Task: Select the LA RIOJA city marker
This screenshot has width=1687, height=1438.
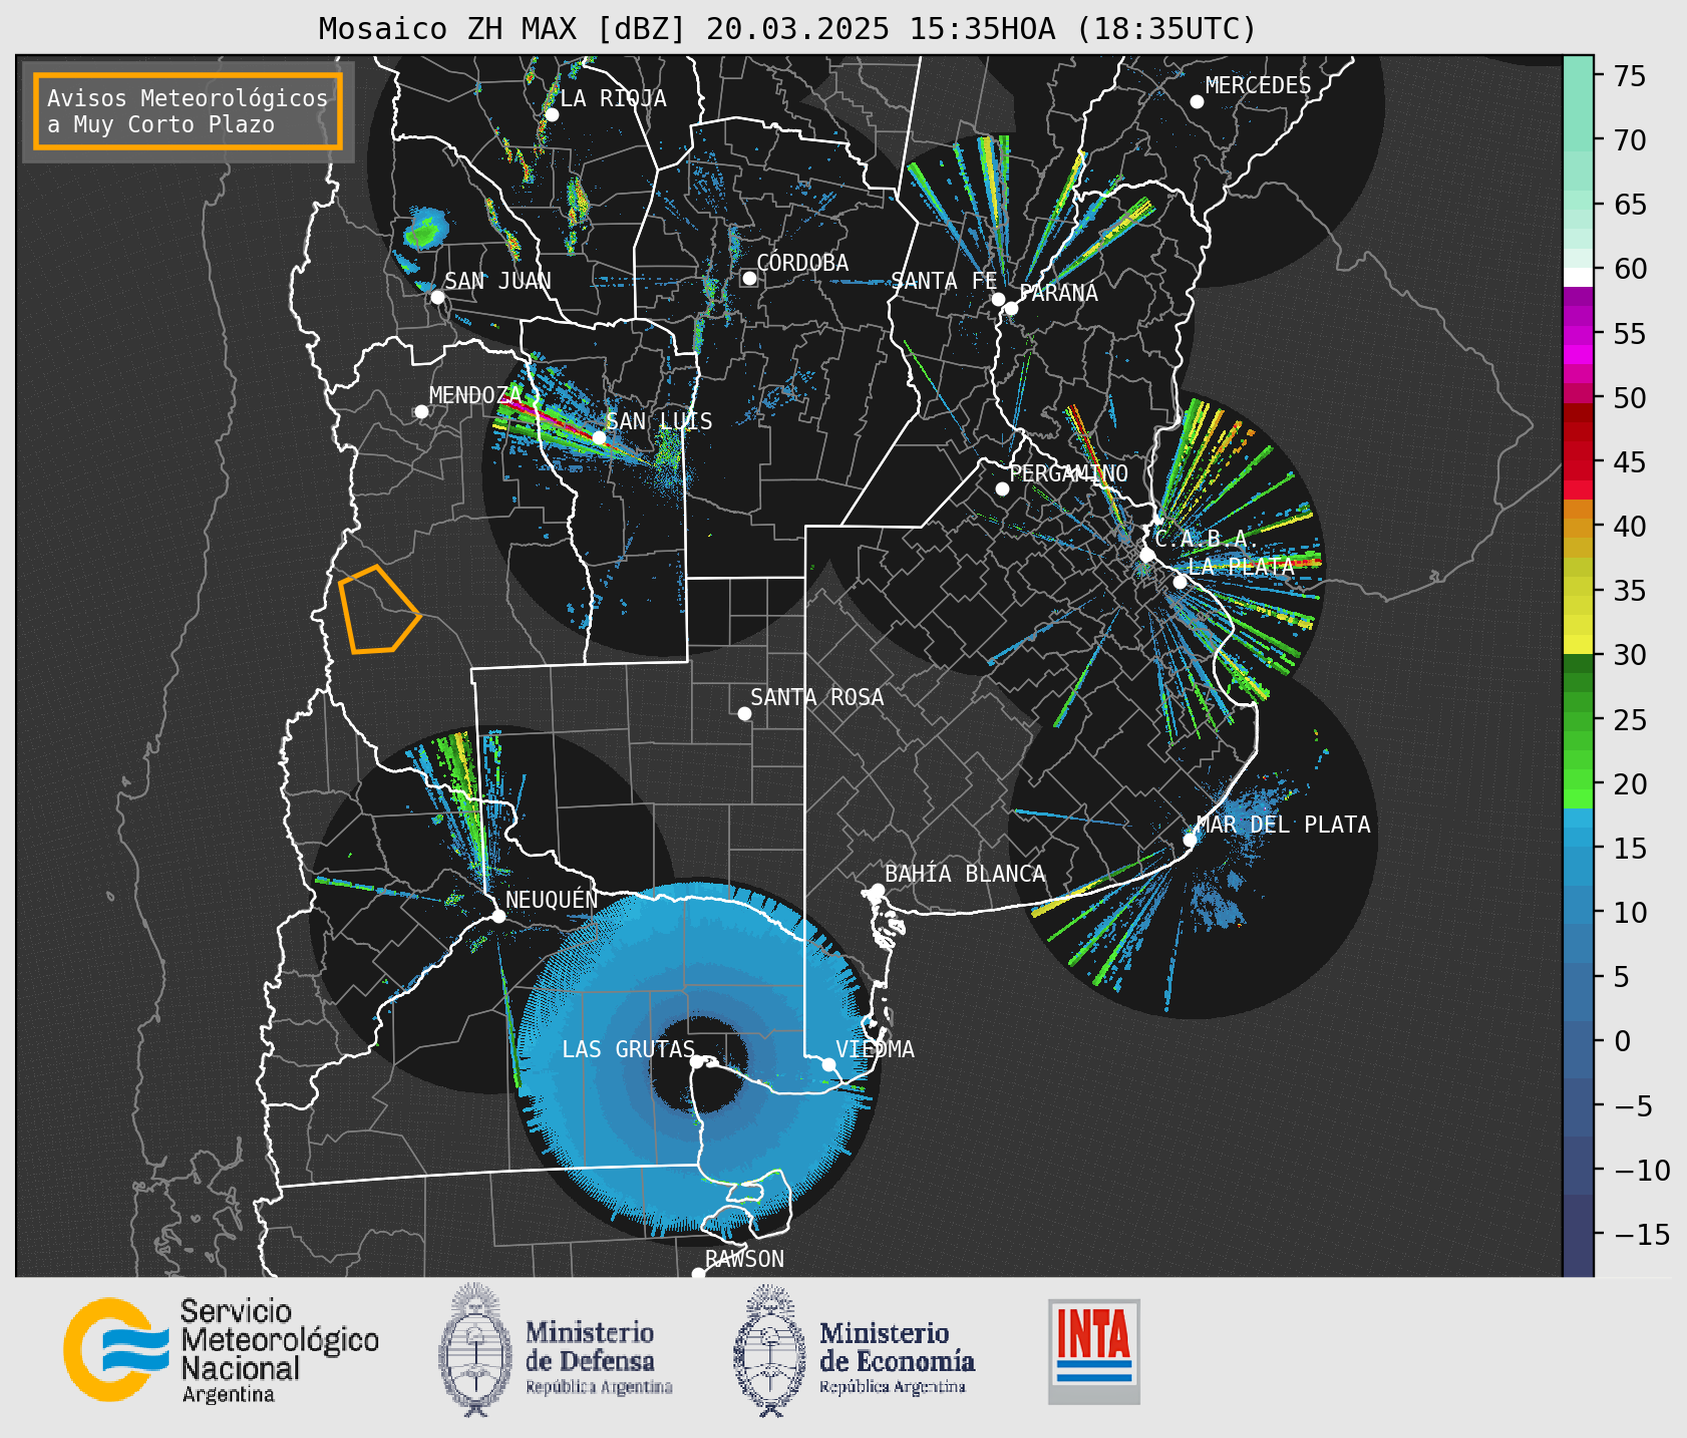Action: click(552, 115)
